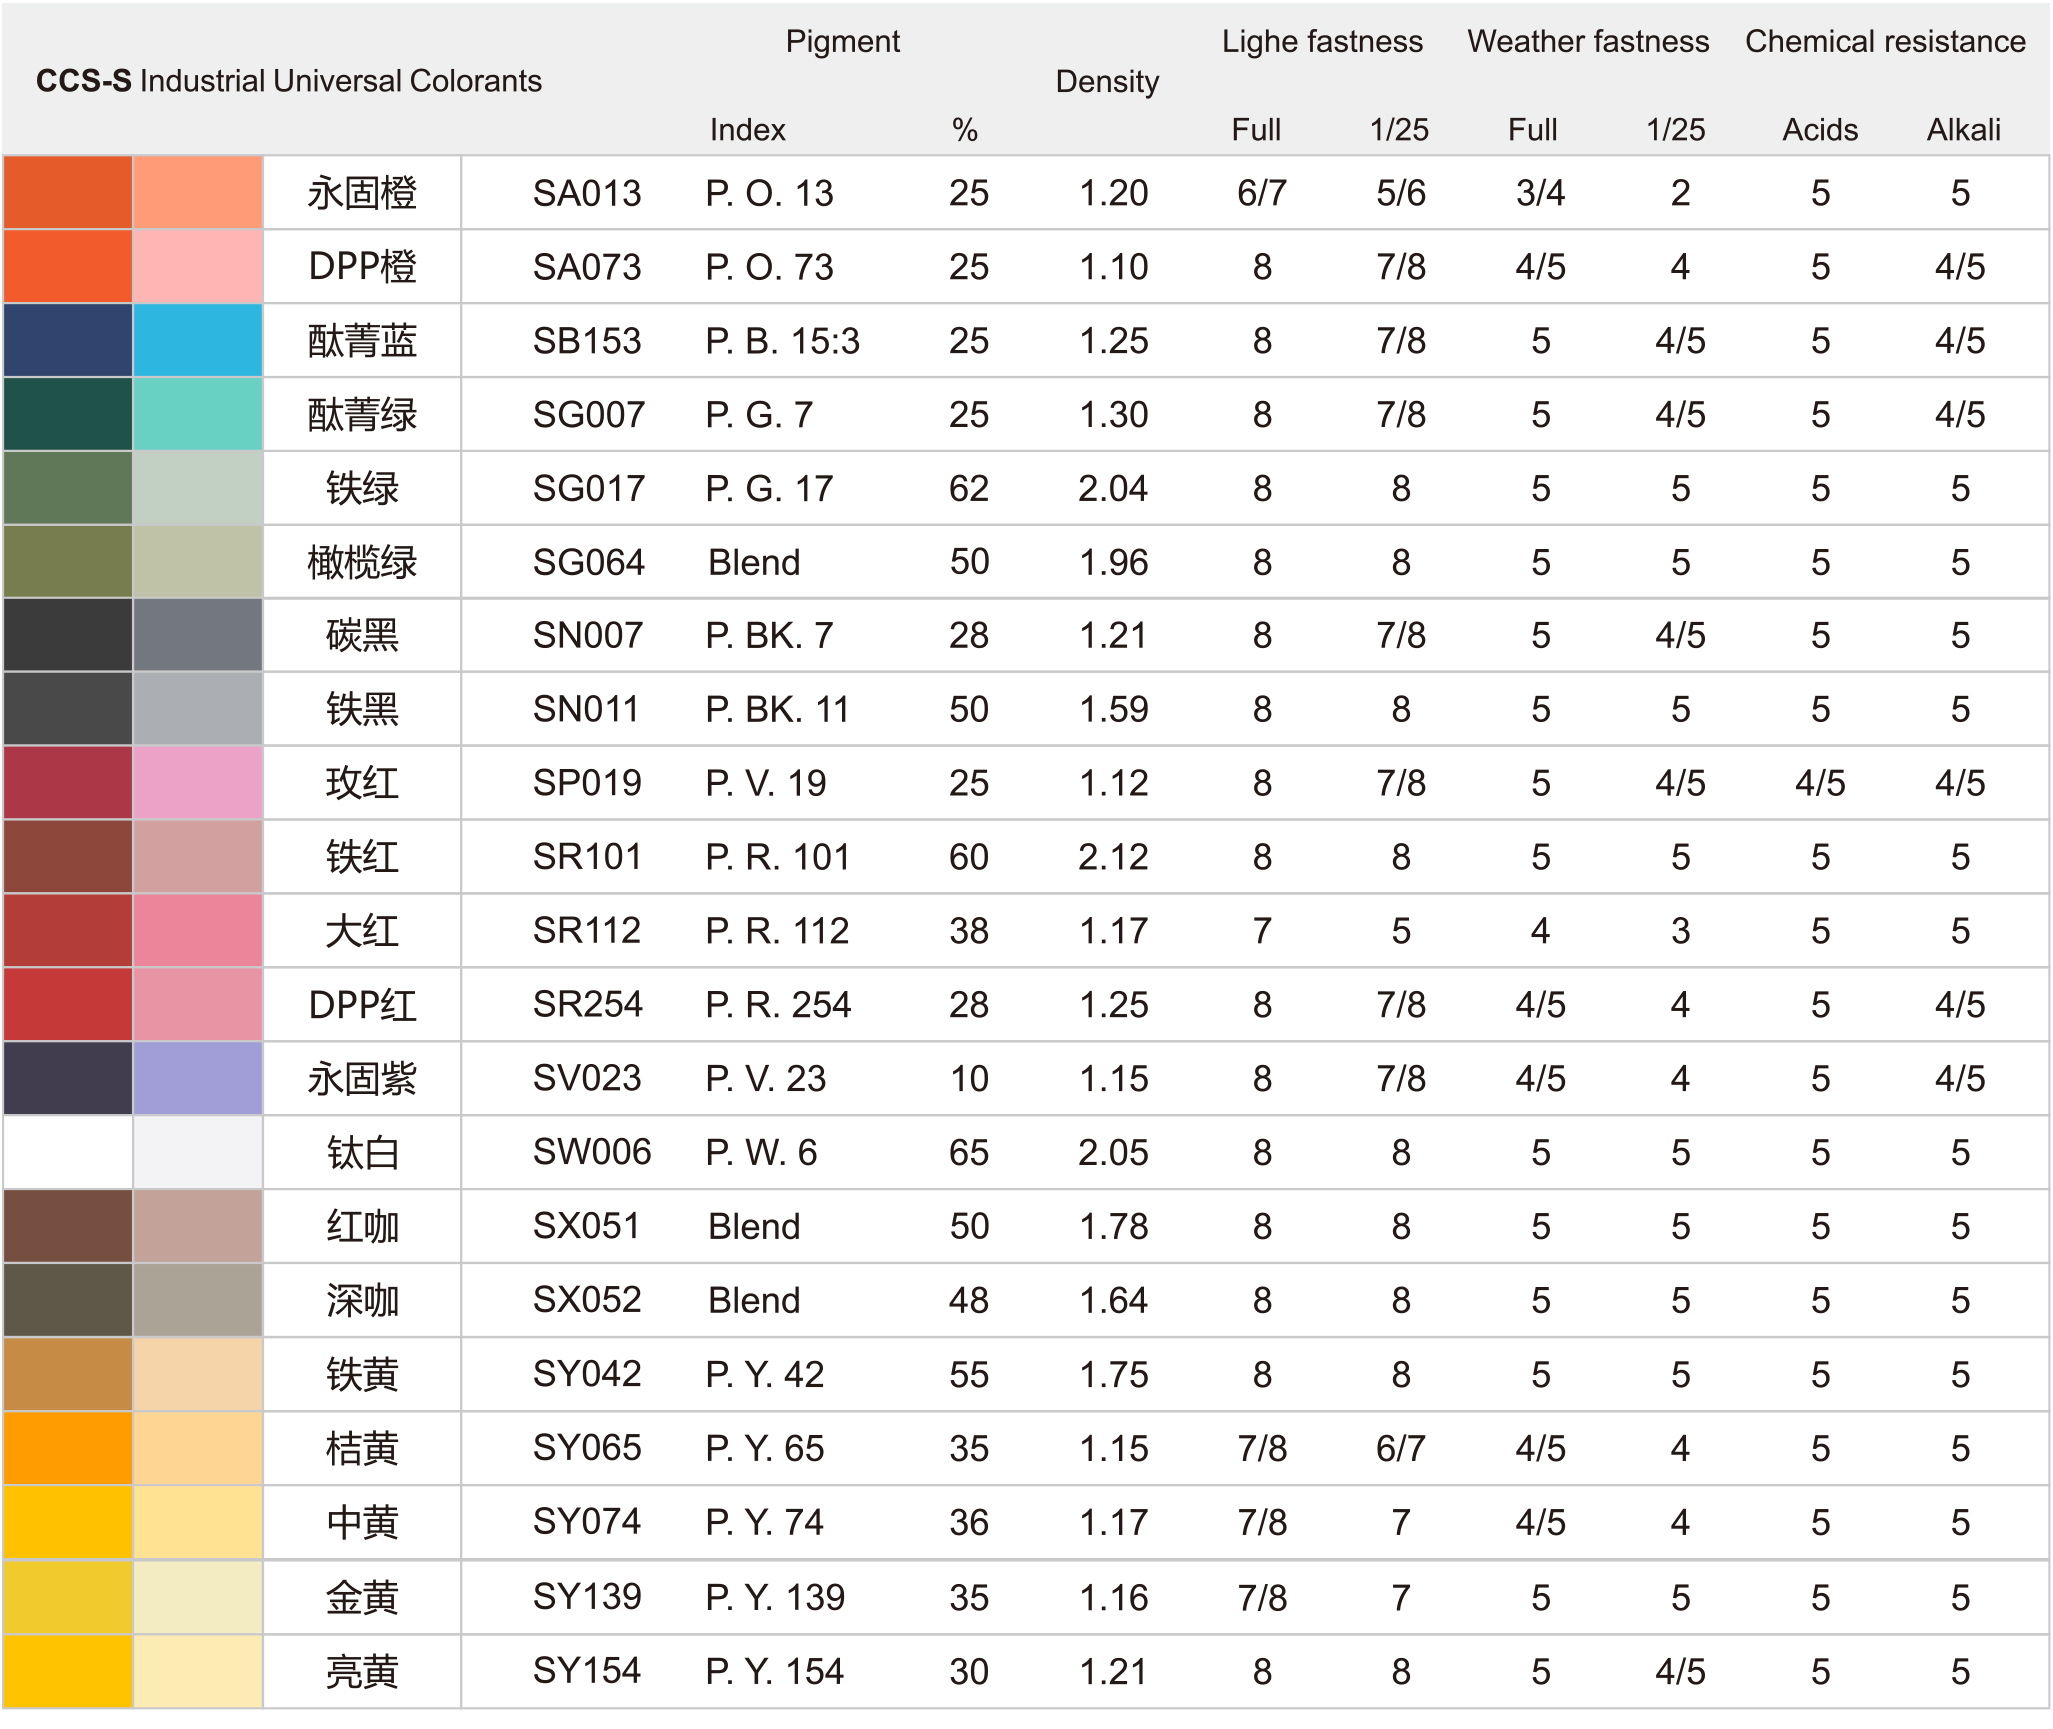Click the 'Density' column header
The height and width of the screenshot is (1729, 2053).
point(1107,82)
